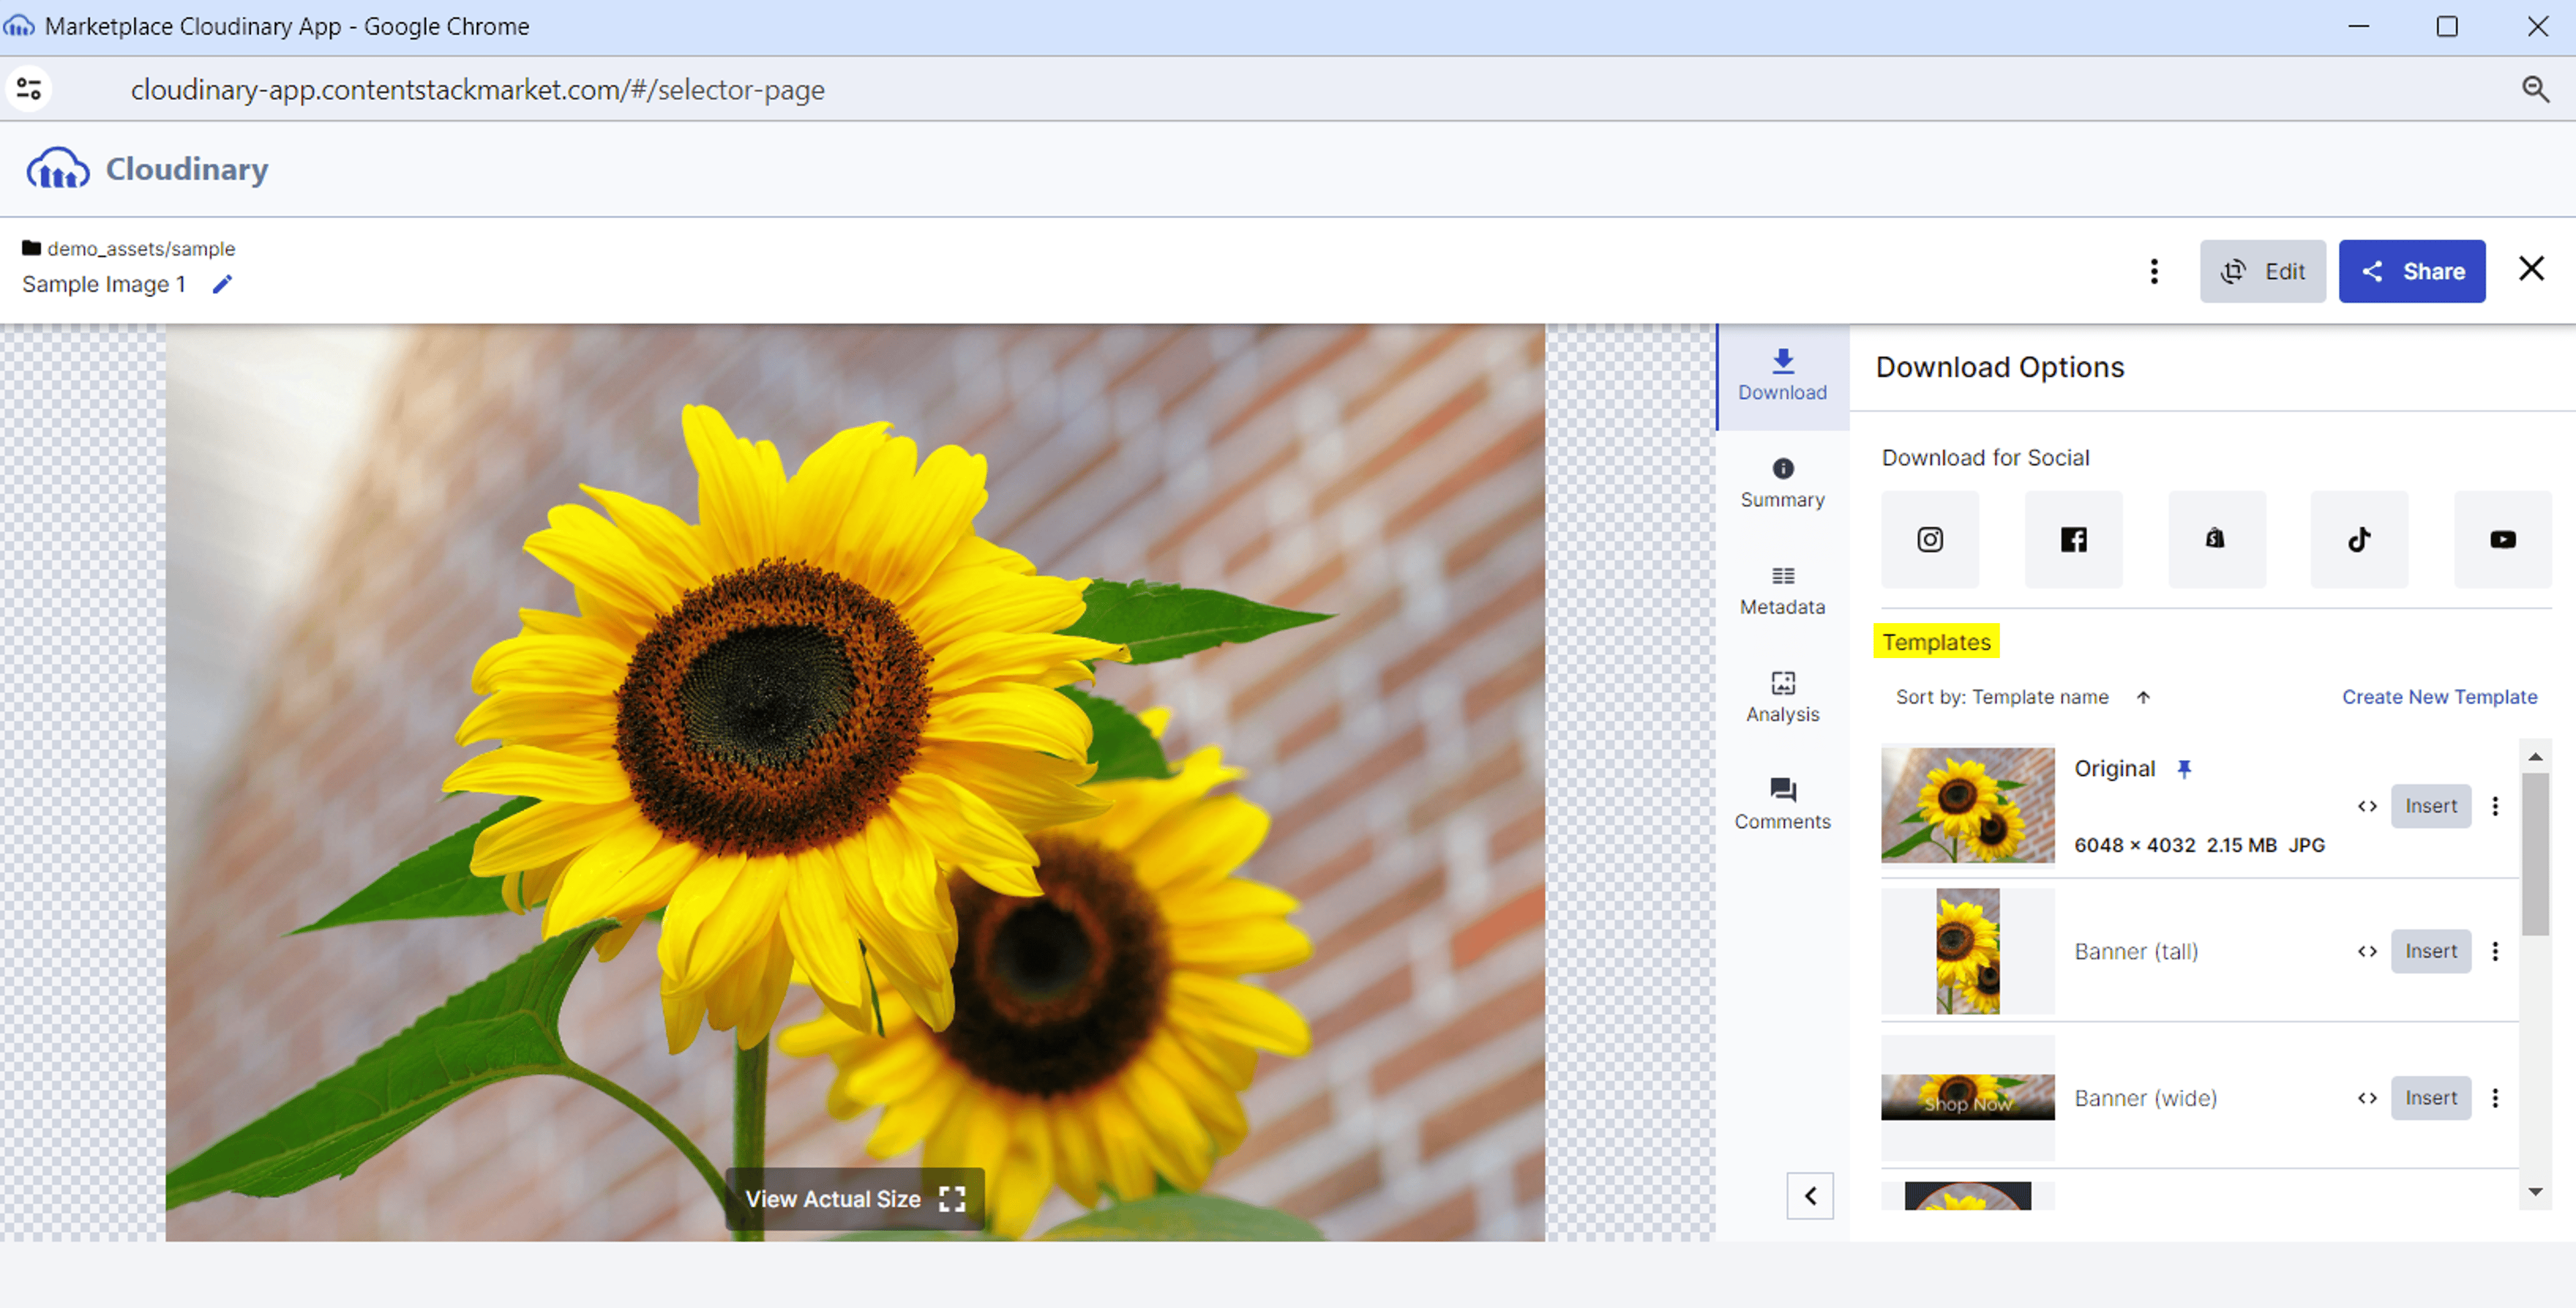The image size is (2576, 1308).
Task: Open YouTube social download option
Action: pyautogui.click(x=2502, y=539)
